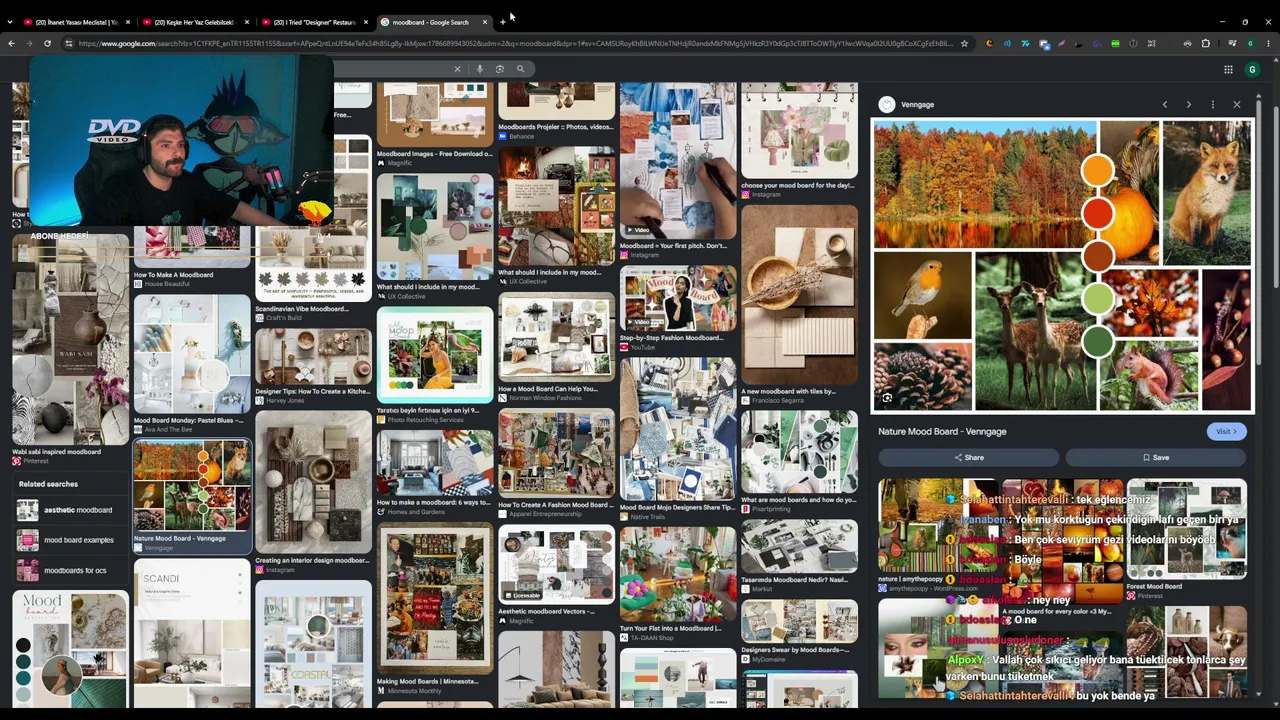Open "Designer Tips: How To Create a Kitchen" image
The width and height of the screenshot is (1280, 720).
coord(313,357)
